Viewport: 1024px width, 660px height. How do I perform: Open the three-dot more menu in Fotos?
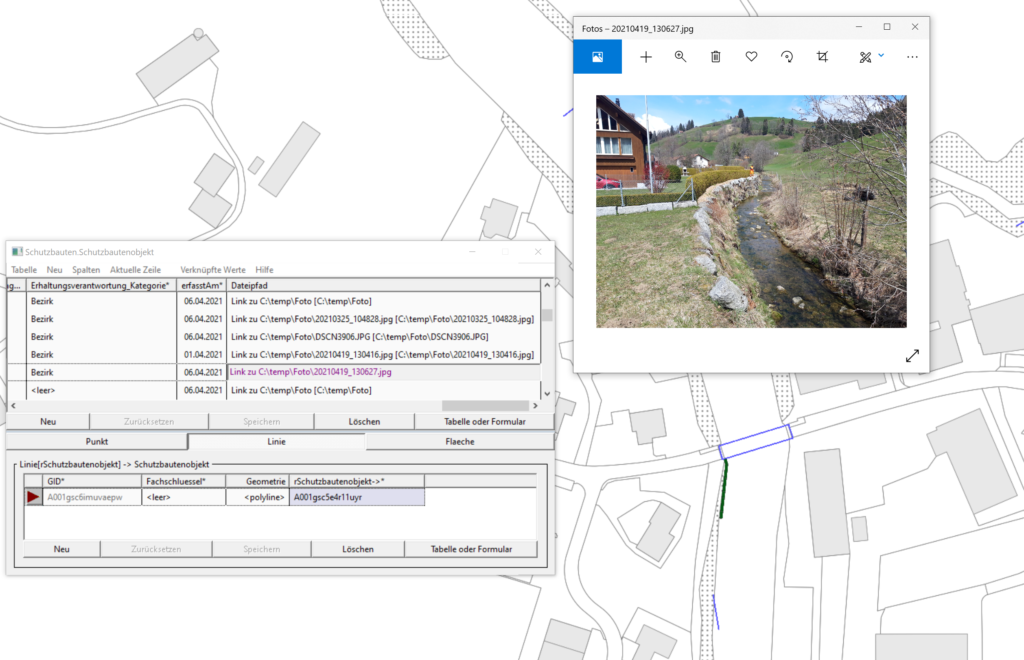(x=912, y=57)
